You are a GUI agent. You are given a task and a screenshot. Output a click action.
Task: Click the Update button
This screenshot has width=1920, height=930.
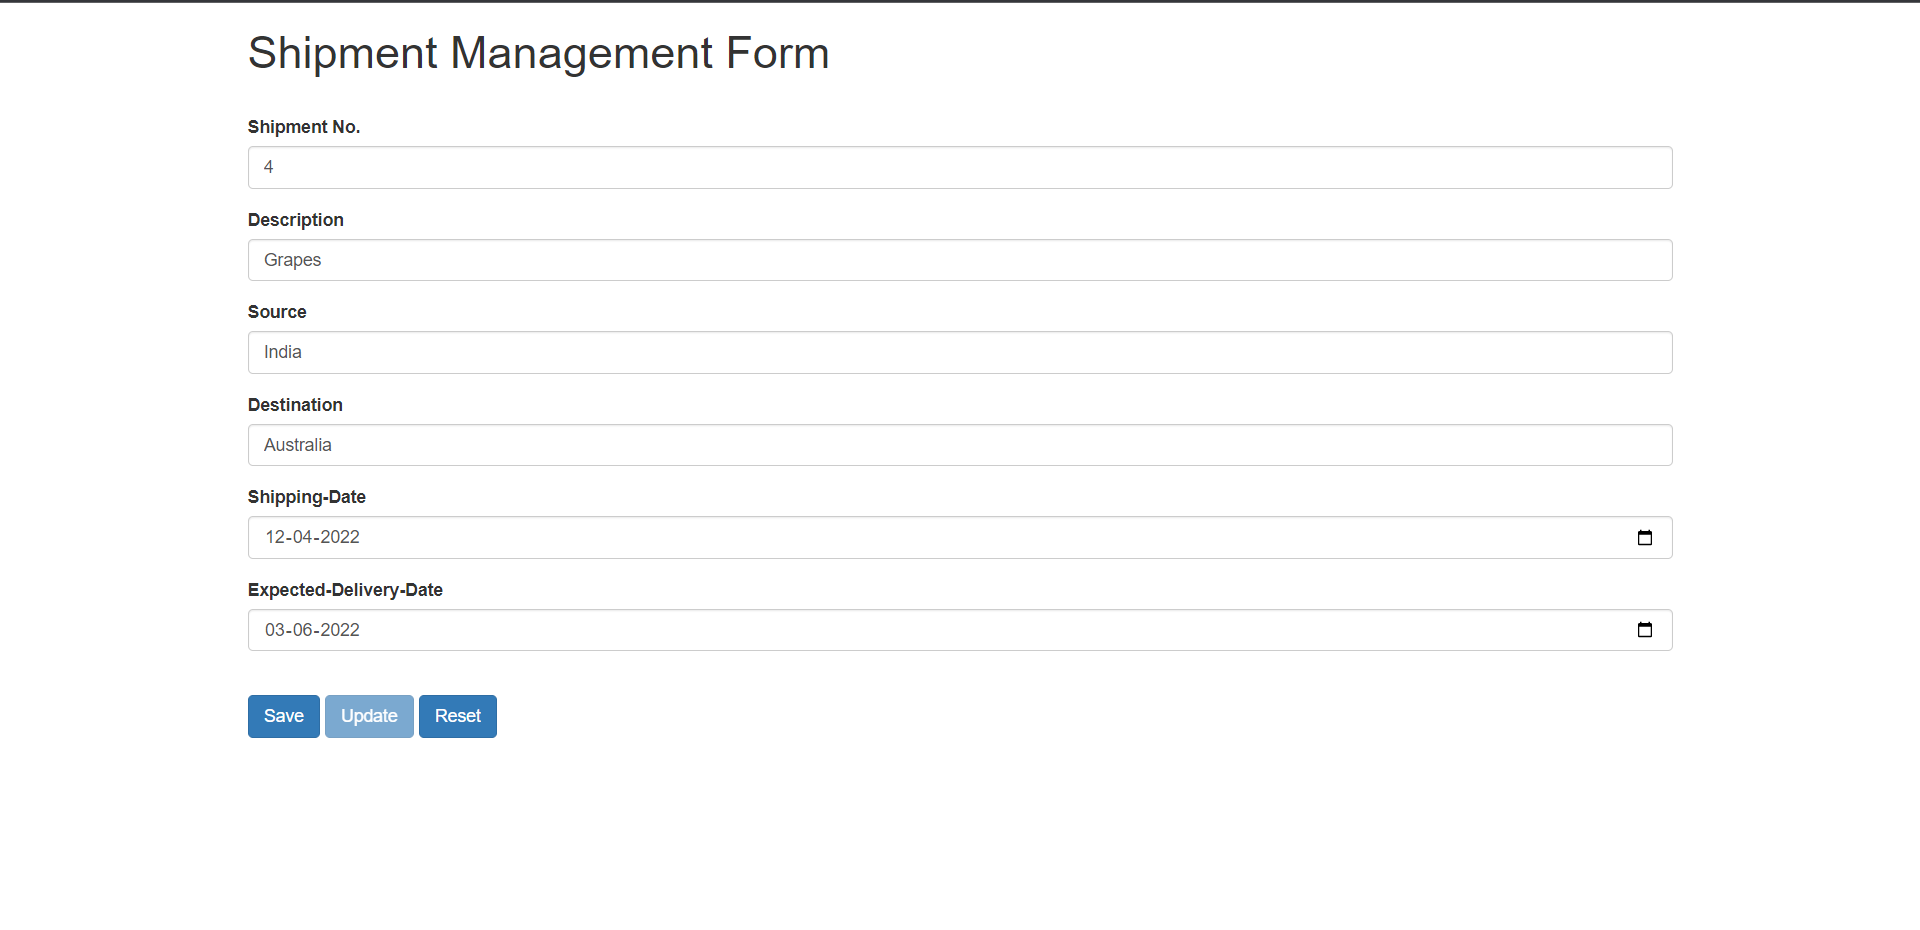click(368, 716)
